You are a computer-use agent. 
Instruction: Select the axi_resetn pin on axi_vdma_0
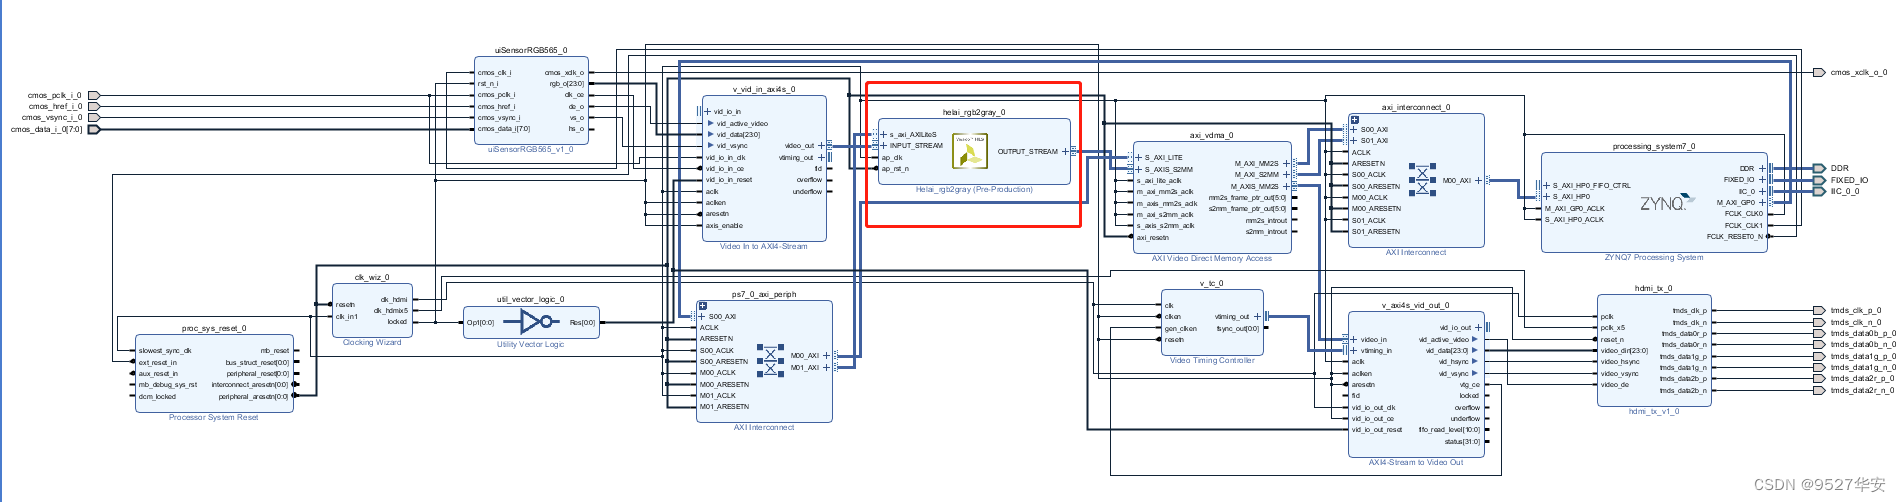point(1152,238)
